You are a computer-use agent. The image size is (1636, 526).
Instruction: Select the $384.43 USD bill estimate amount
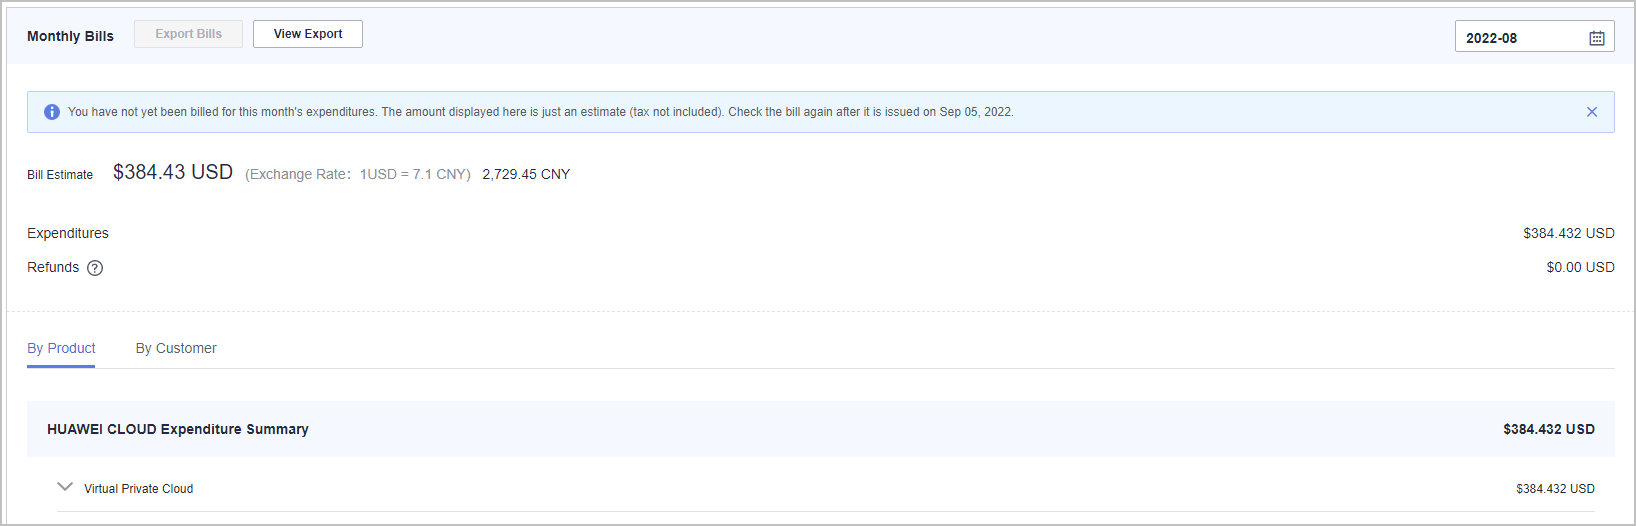[x=173, y=172]
